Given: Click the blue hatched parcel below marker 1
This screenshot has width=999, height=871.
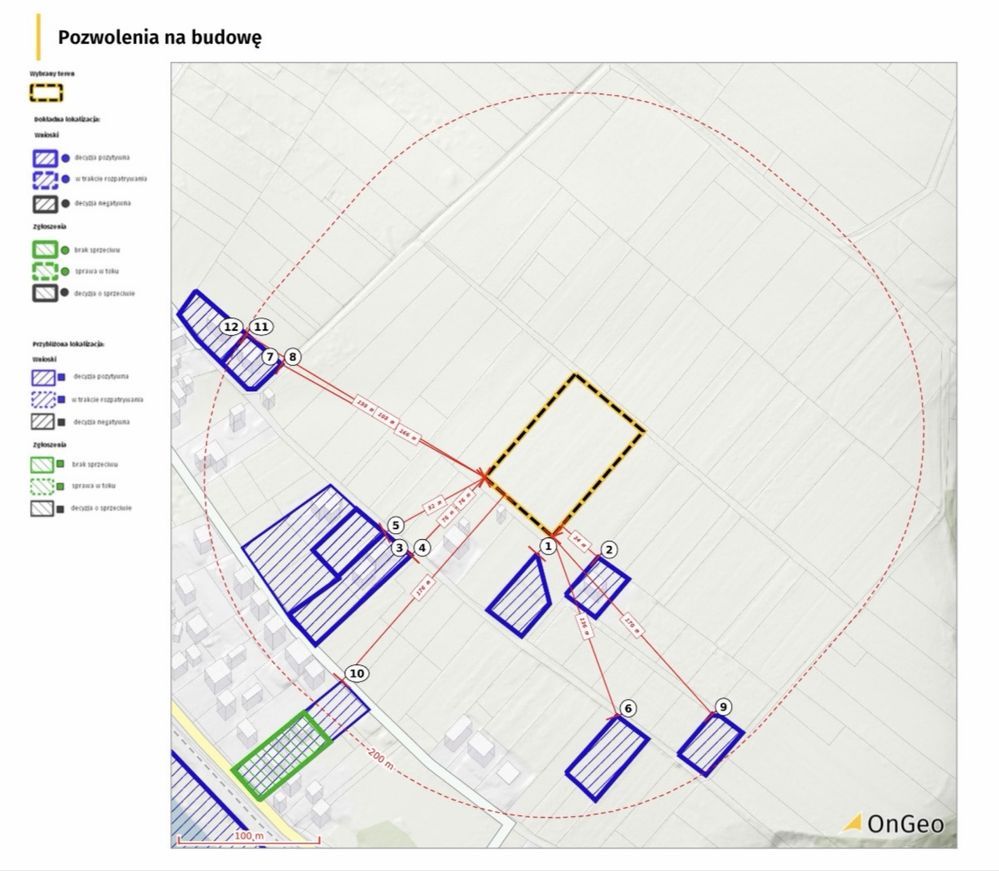Looking at the screenshot, I should click(x=520, y=595).
